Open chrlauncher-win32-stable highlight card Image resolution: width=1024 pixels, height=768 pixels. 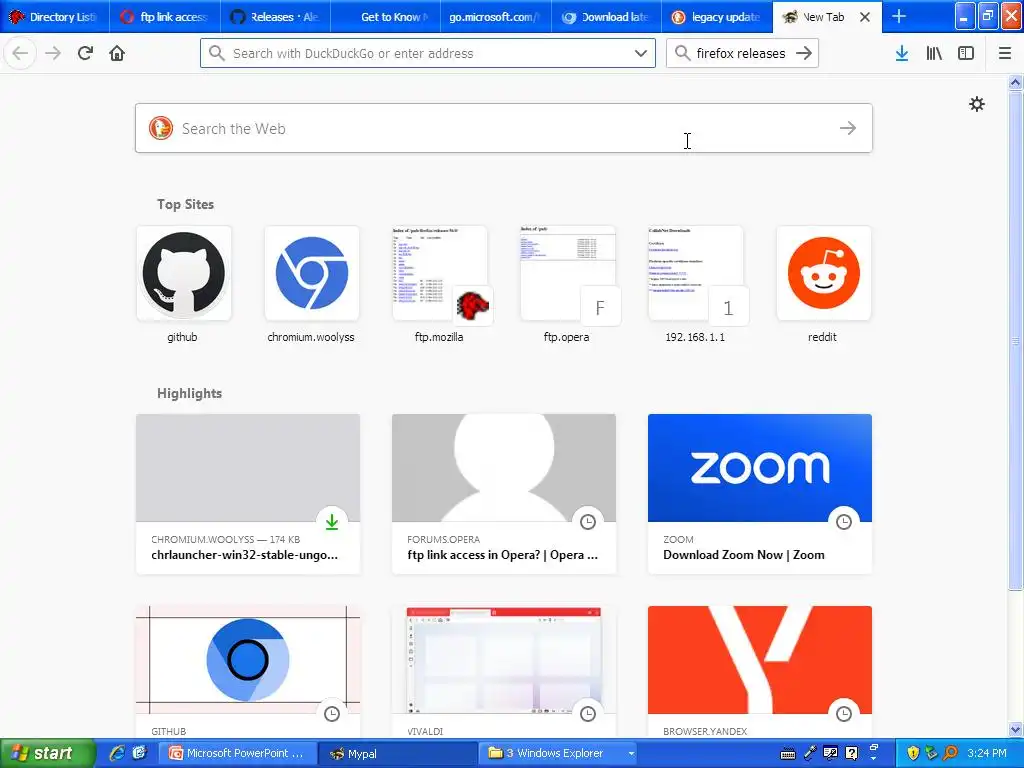coord(248,494)
